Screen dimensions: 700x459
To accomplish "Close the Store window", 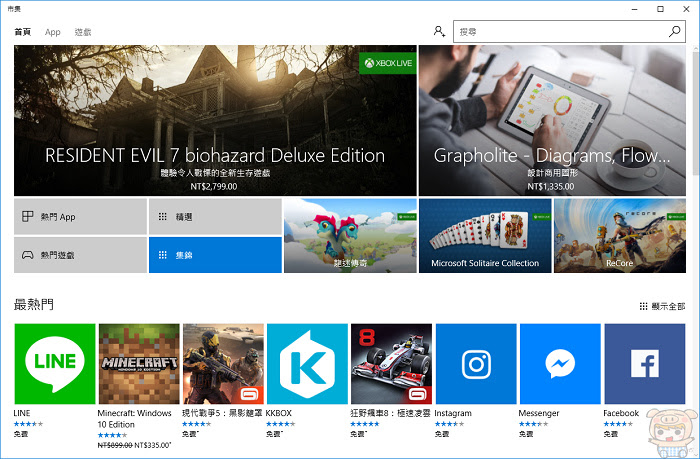I will point(686,9).
